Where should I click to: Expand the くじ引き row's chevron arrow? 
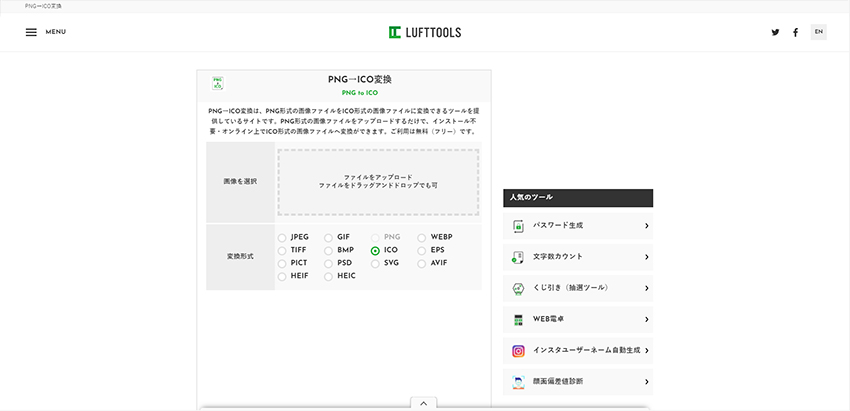tap(647, 288)
